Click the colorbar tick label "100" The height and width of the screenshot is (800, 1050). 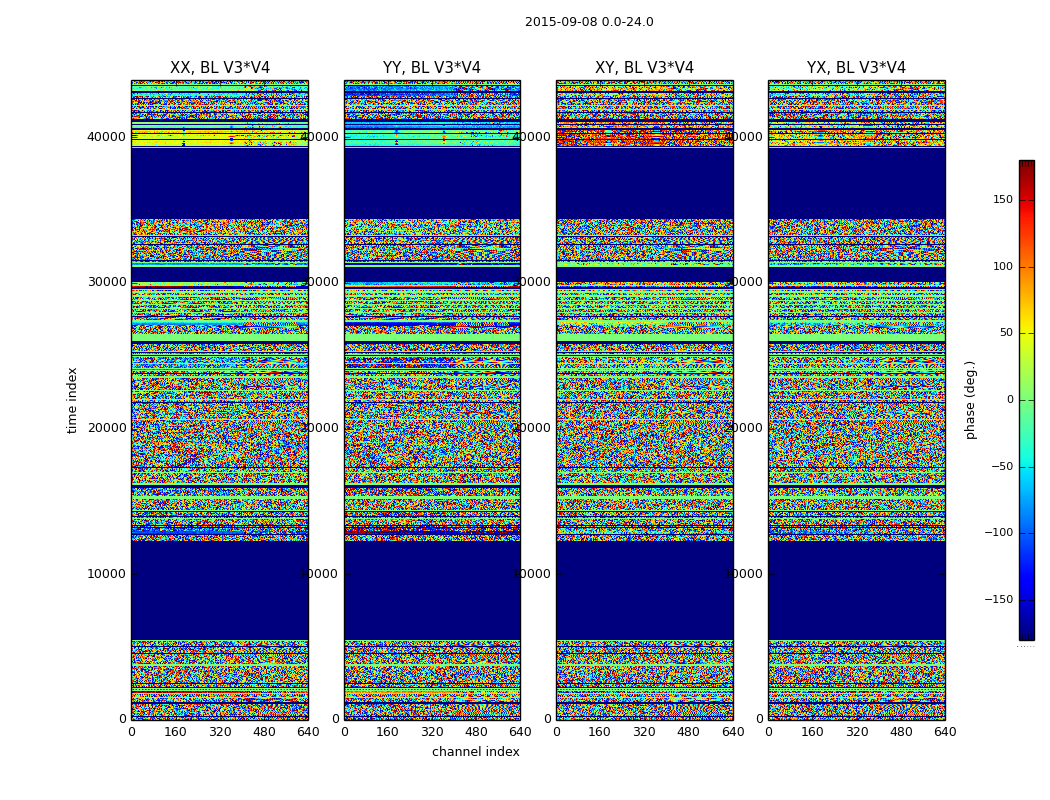(1002, 266)
